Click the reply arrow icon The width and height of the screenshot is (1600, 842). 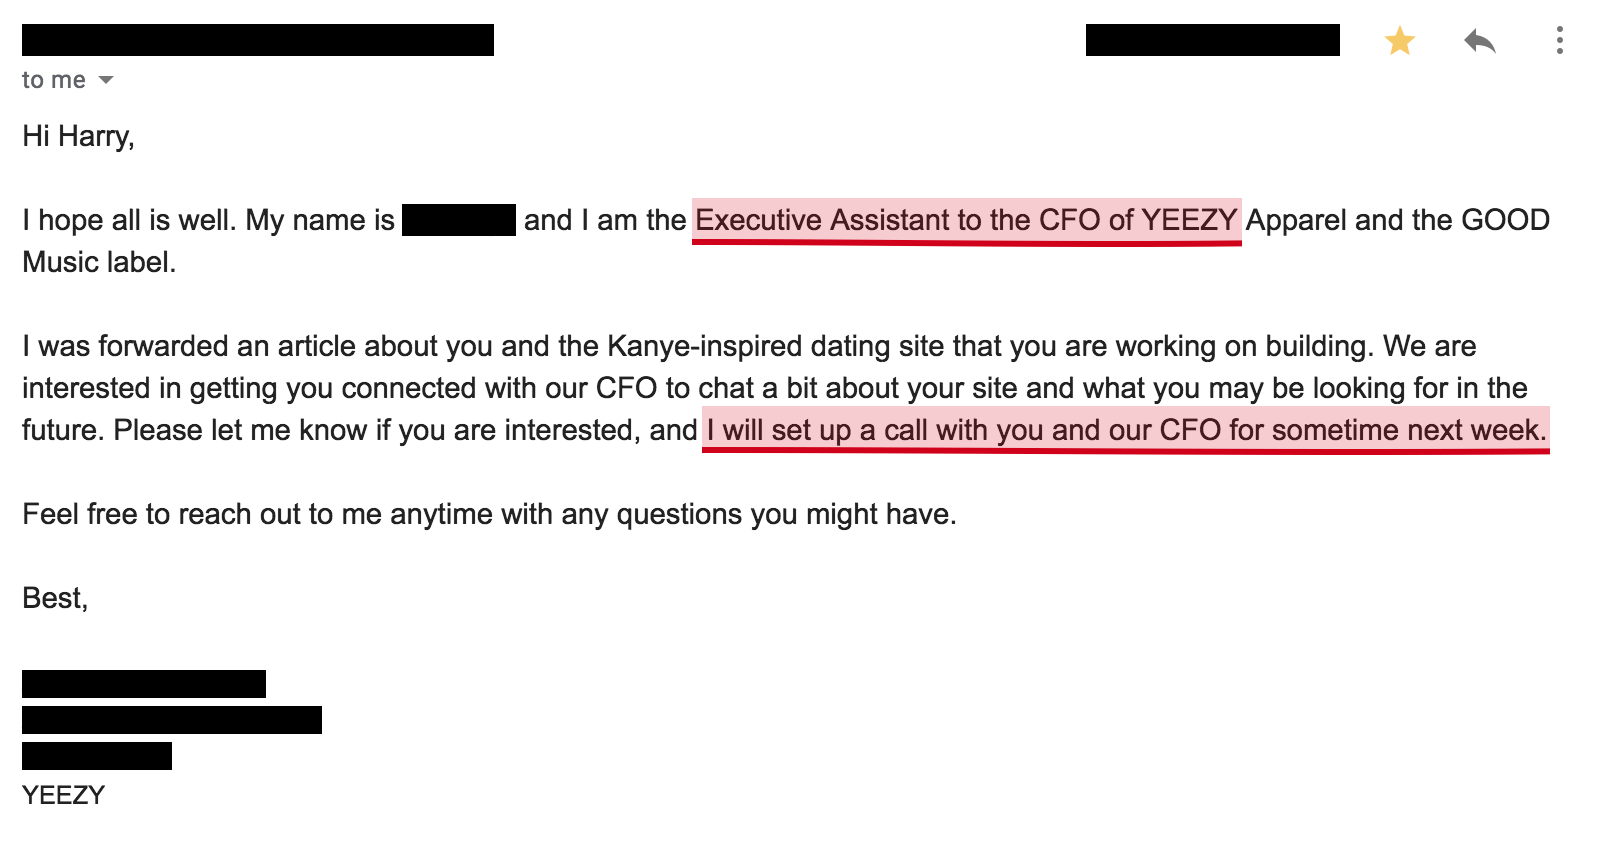(x=1479, y=41)
